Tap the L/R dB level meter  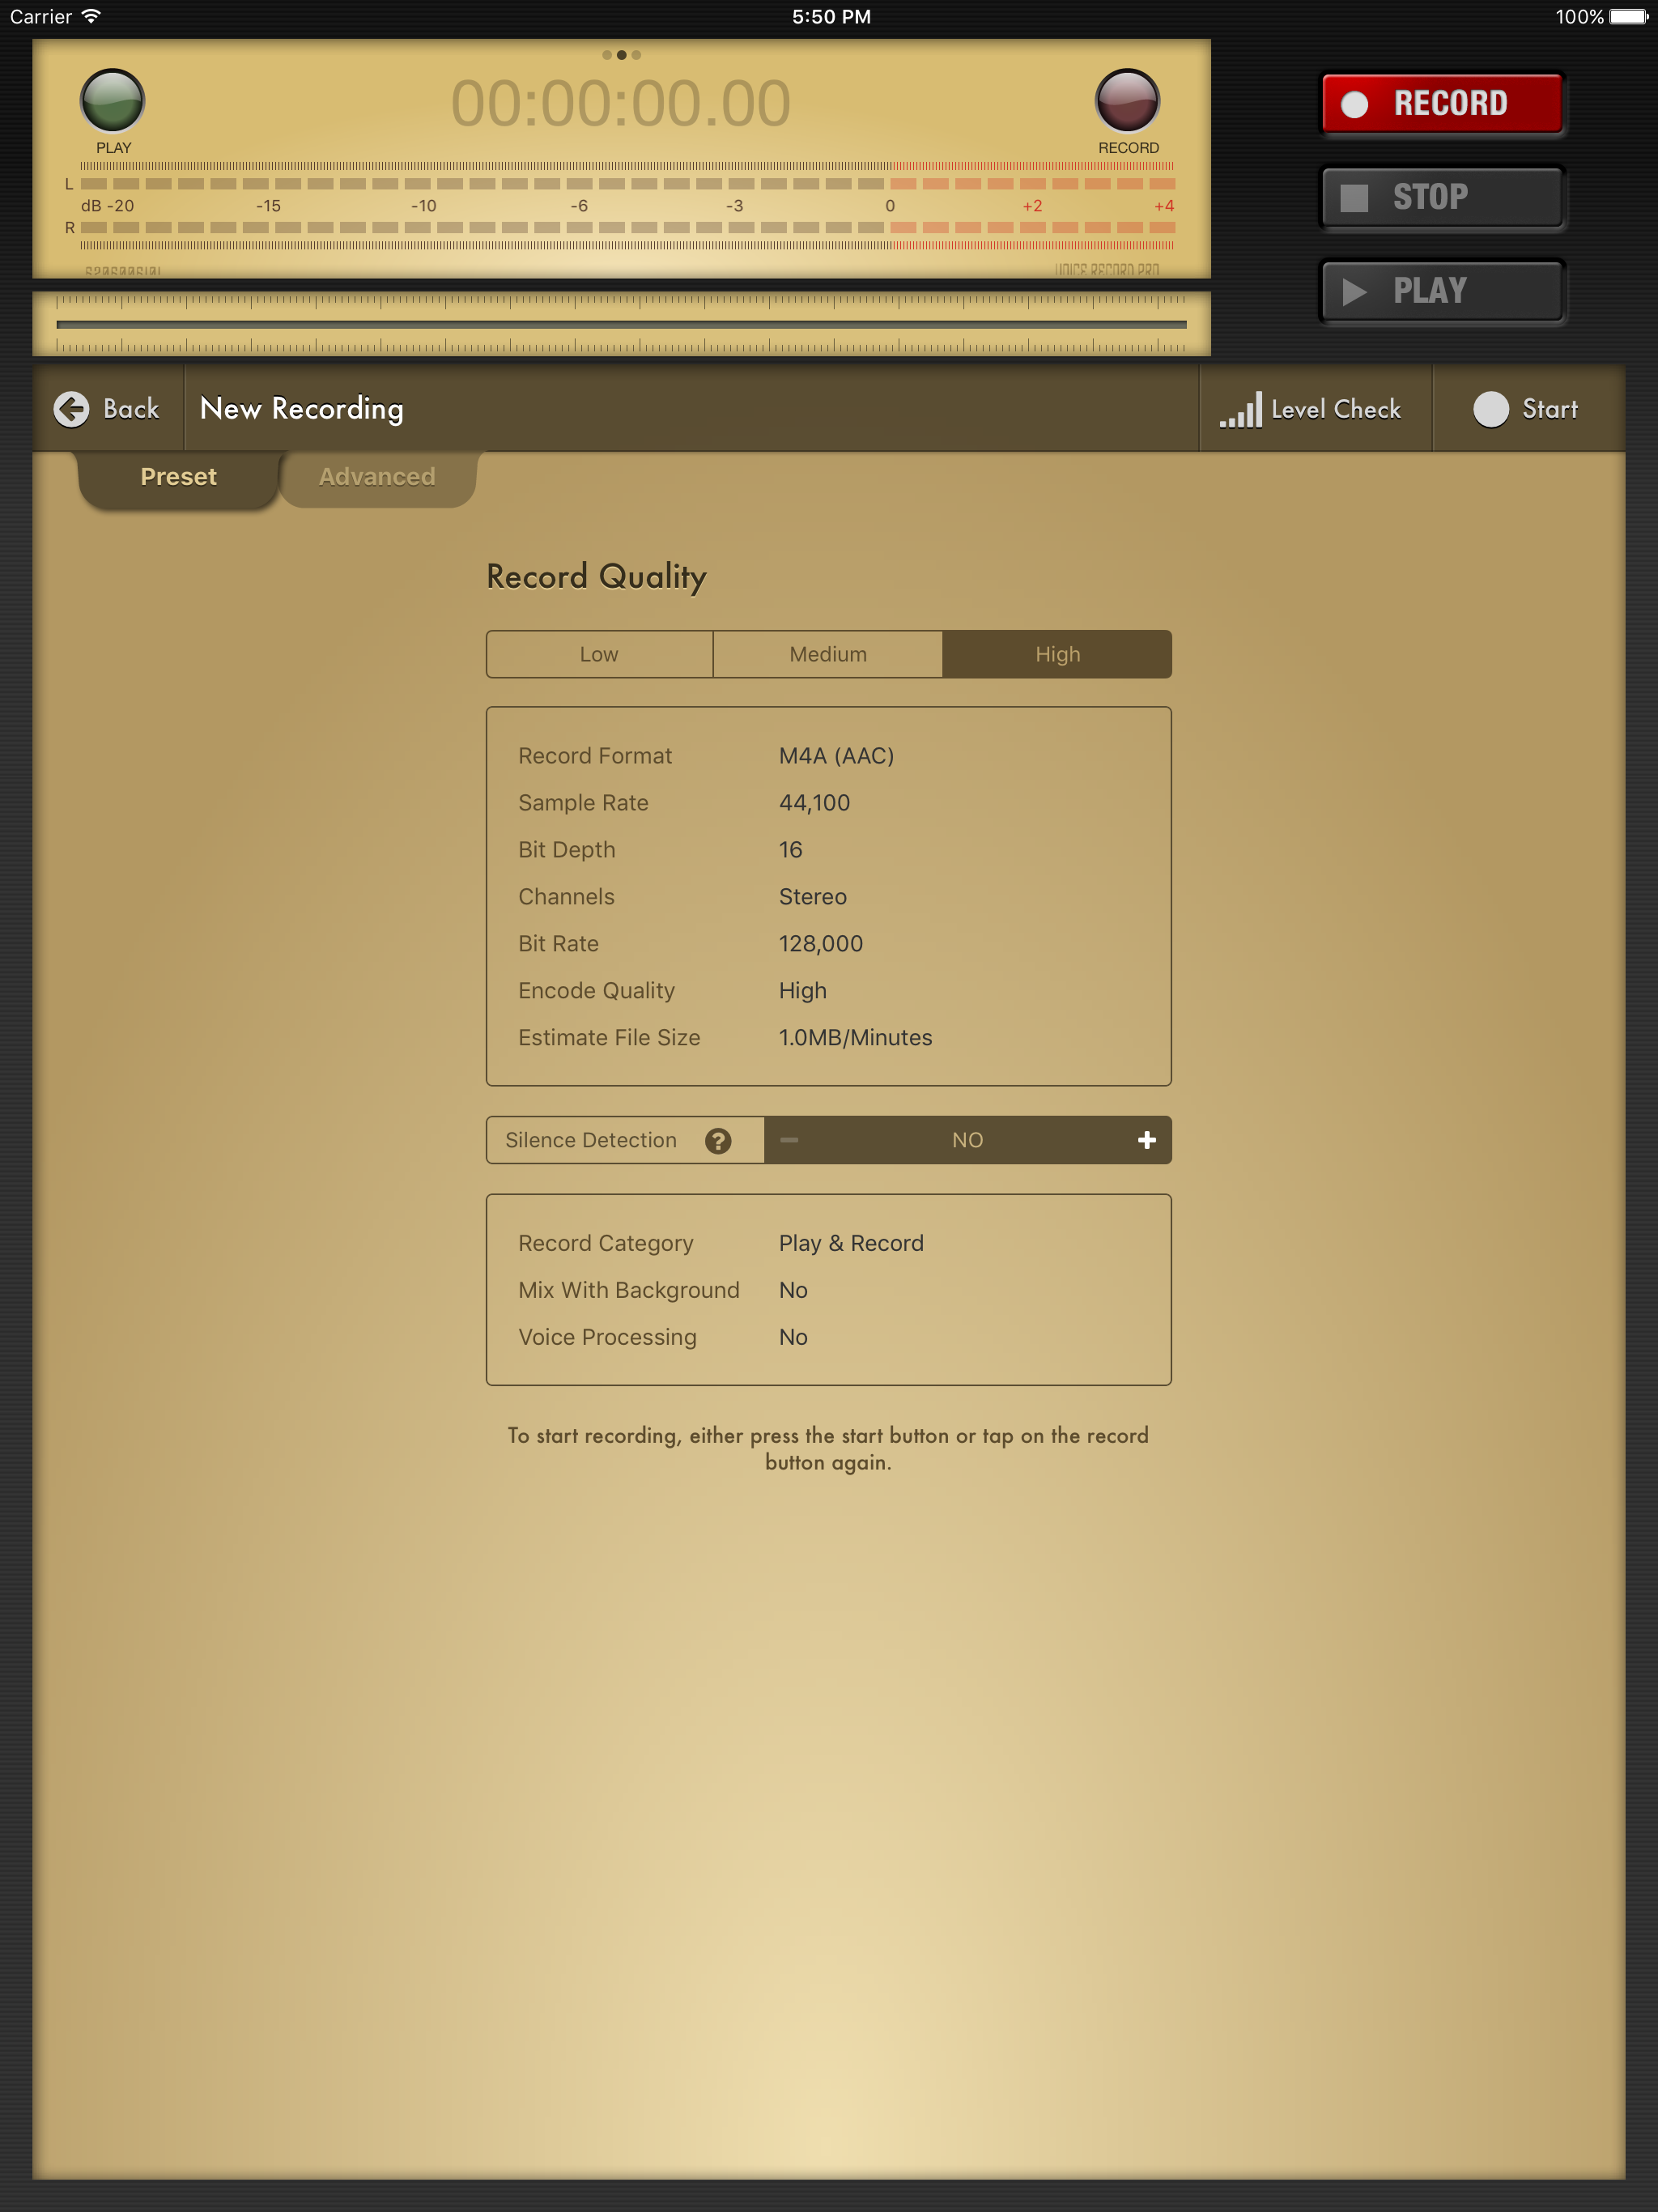627,206
